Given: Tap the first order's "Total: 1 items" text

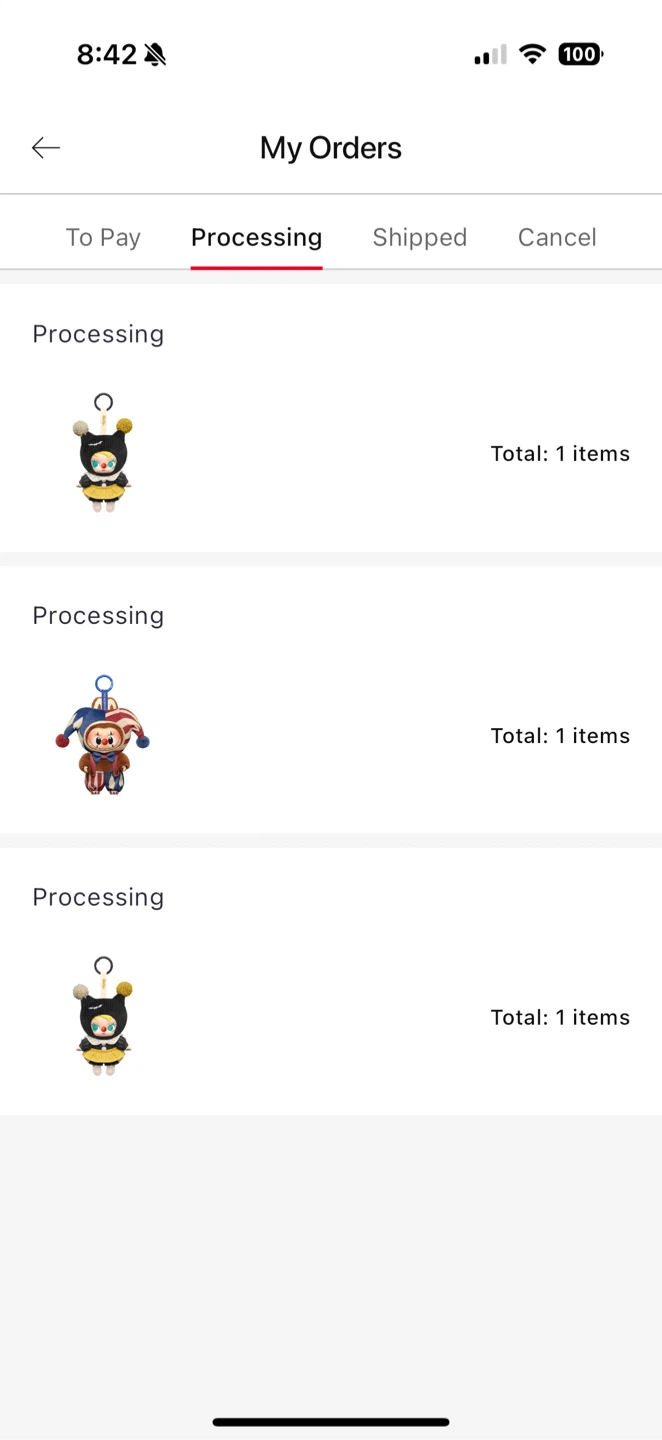Looking at the screenshot, I should (560, 454).
